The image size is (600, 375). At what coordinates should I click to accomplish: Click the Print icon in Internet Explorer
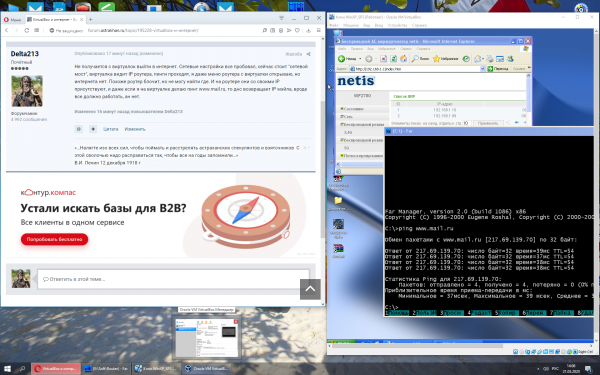coord(489,59)
